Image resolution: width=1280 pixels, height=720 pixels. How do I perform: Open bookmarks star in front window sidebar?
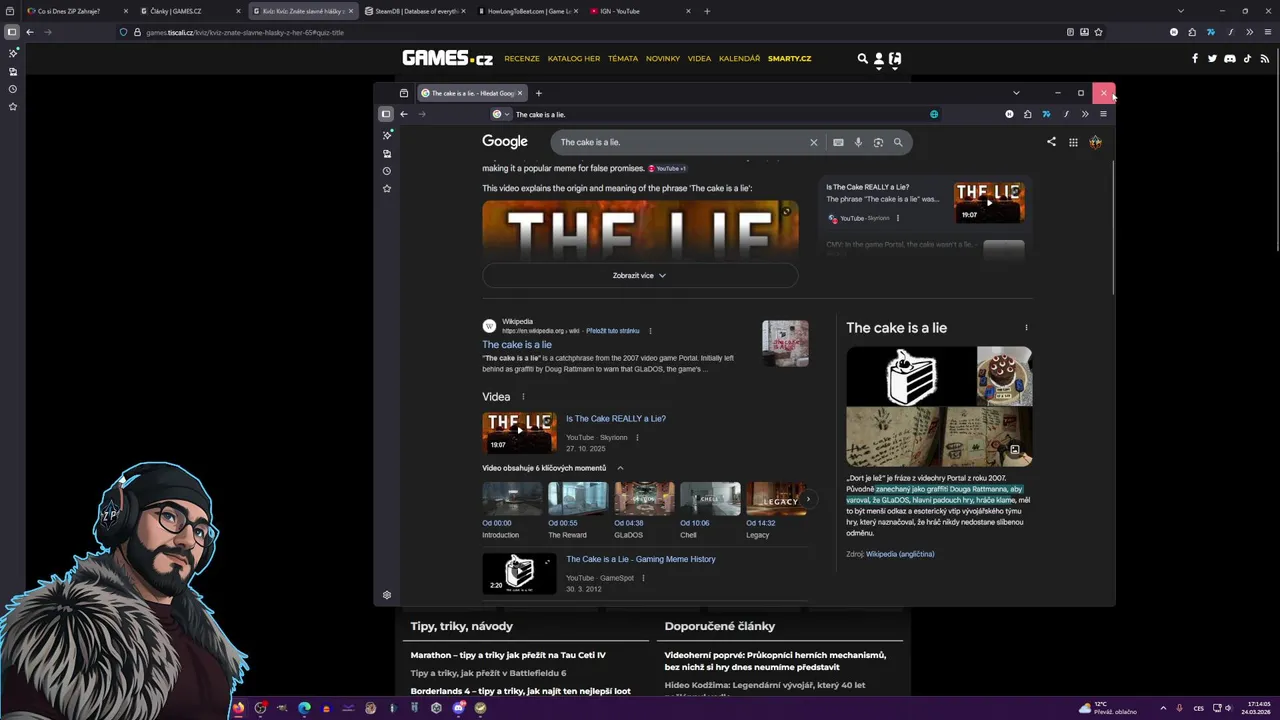387,188
